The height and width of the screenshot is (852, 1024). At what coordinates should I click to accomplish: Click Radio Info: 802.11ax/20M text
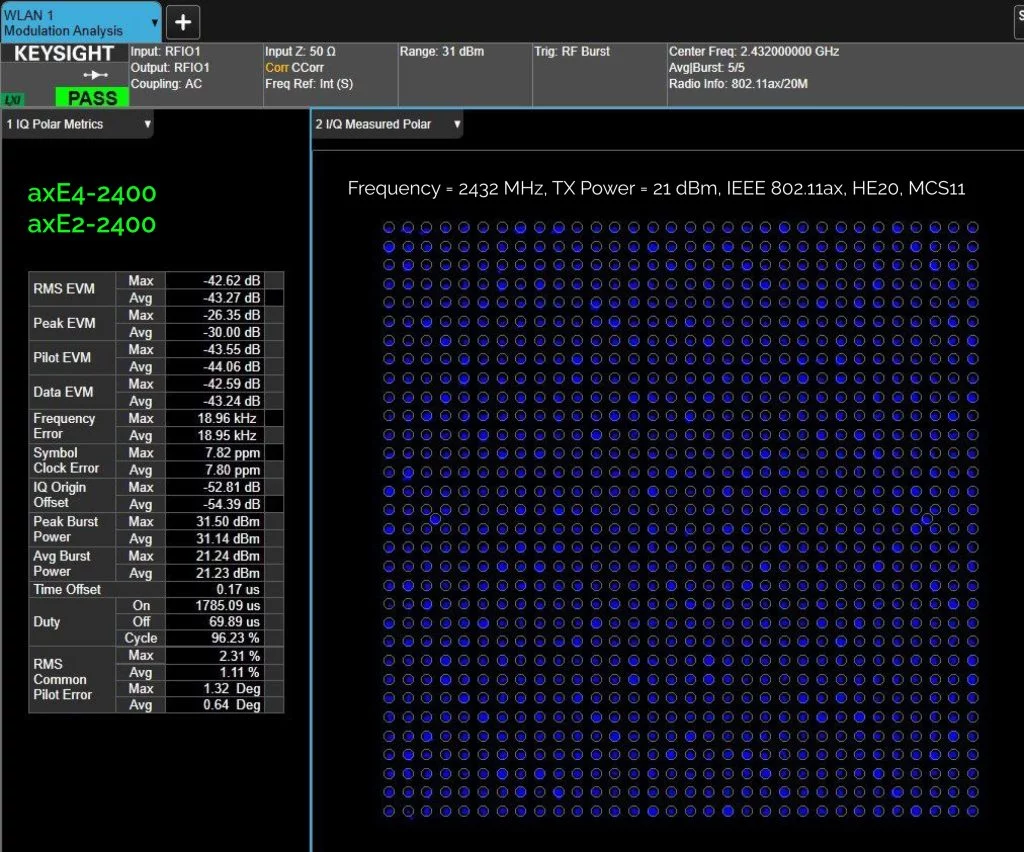[x=738, y=84]
